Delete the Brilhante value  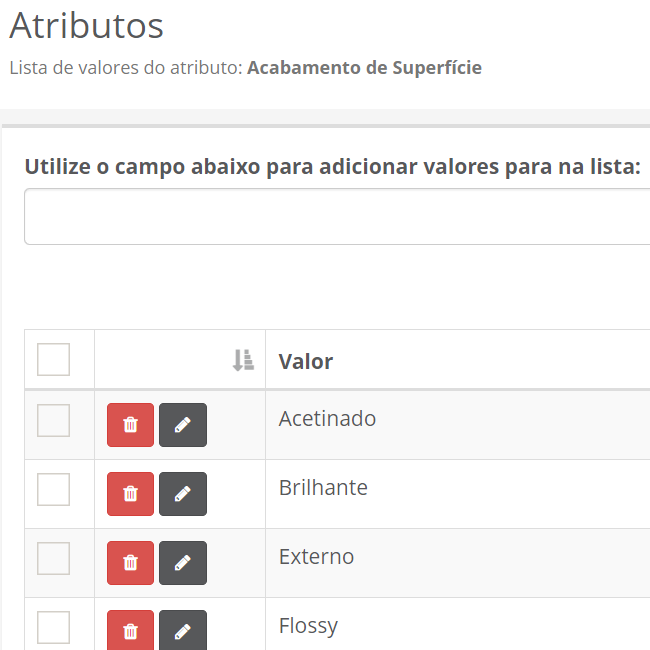click(130, 494)
